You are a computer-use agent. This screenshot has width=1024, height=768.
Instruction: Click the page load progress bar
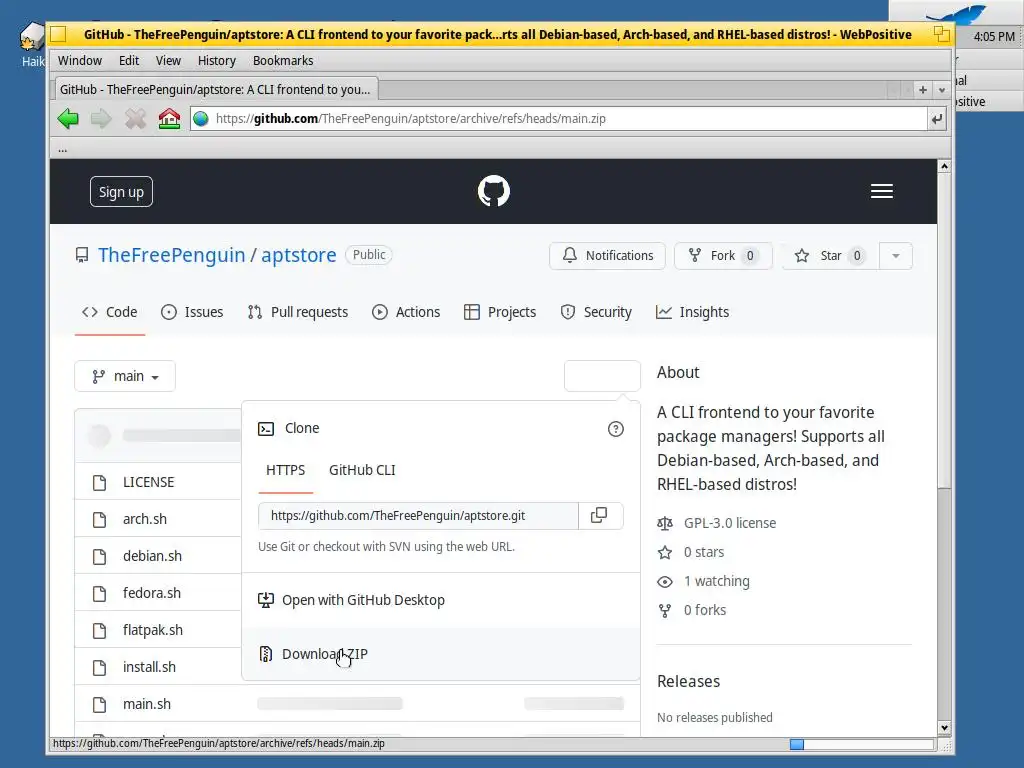click(862, 744)
